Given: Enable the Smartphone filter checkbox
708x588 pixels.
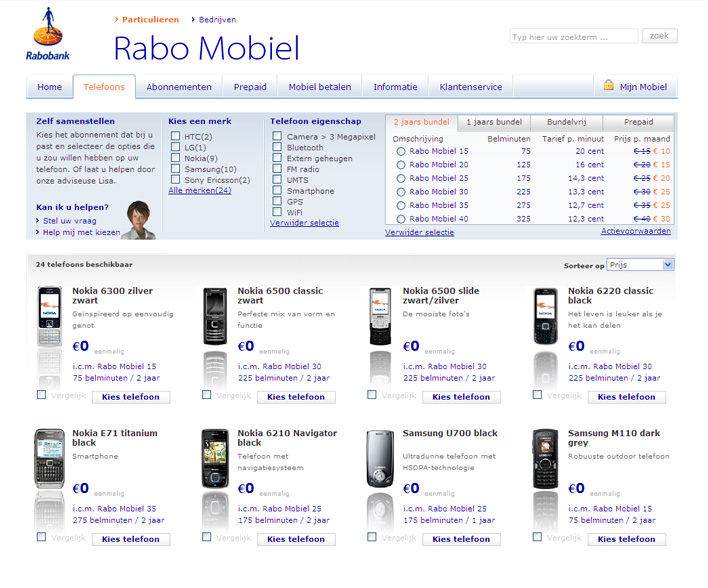Looking at the screenshot, I should 277,190.
